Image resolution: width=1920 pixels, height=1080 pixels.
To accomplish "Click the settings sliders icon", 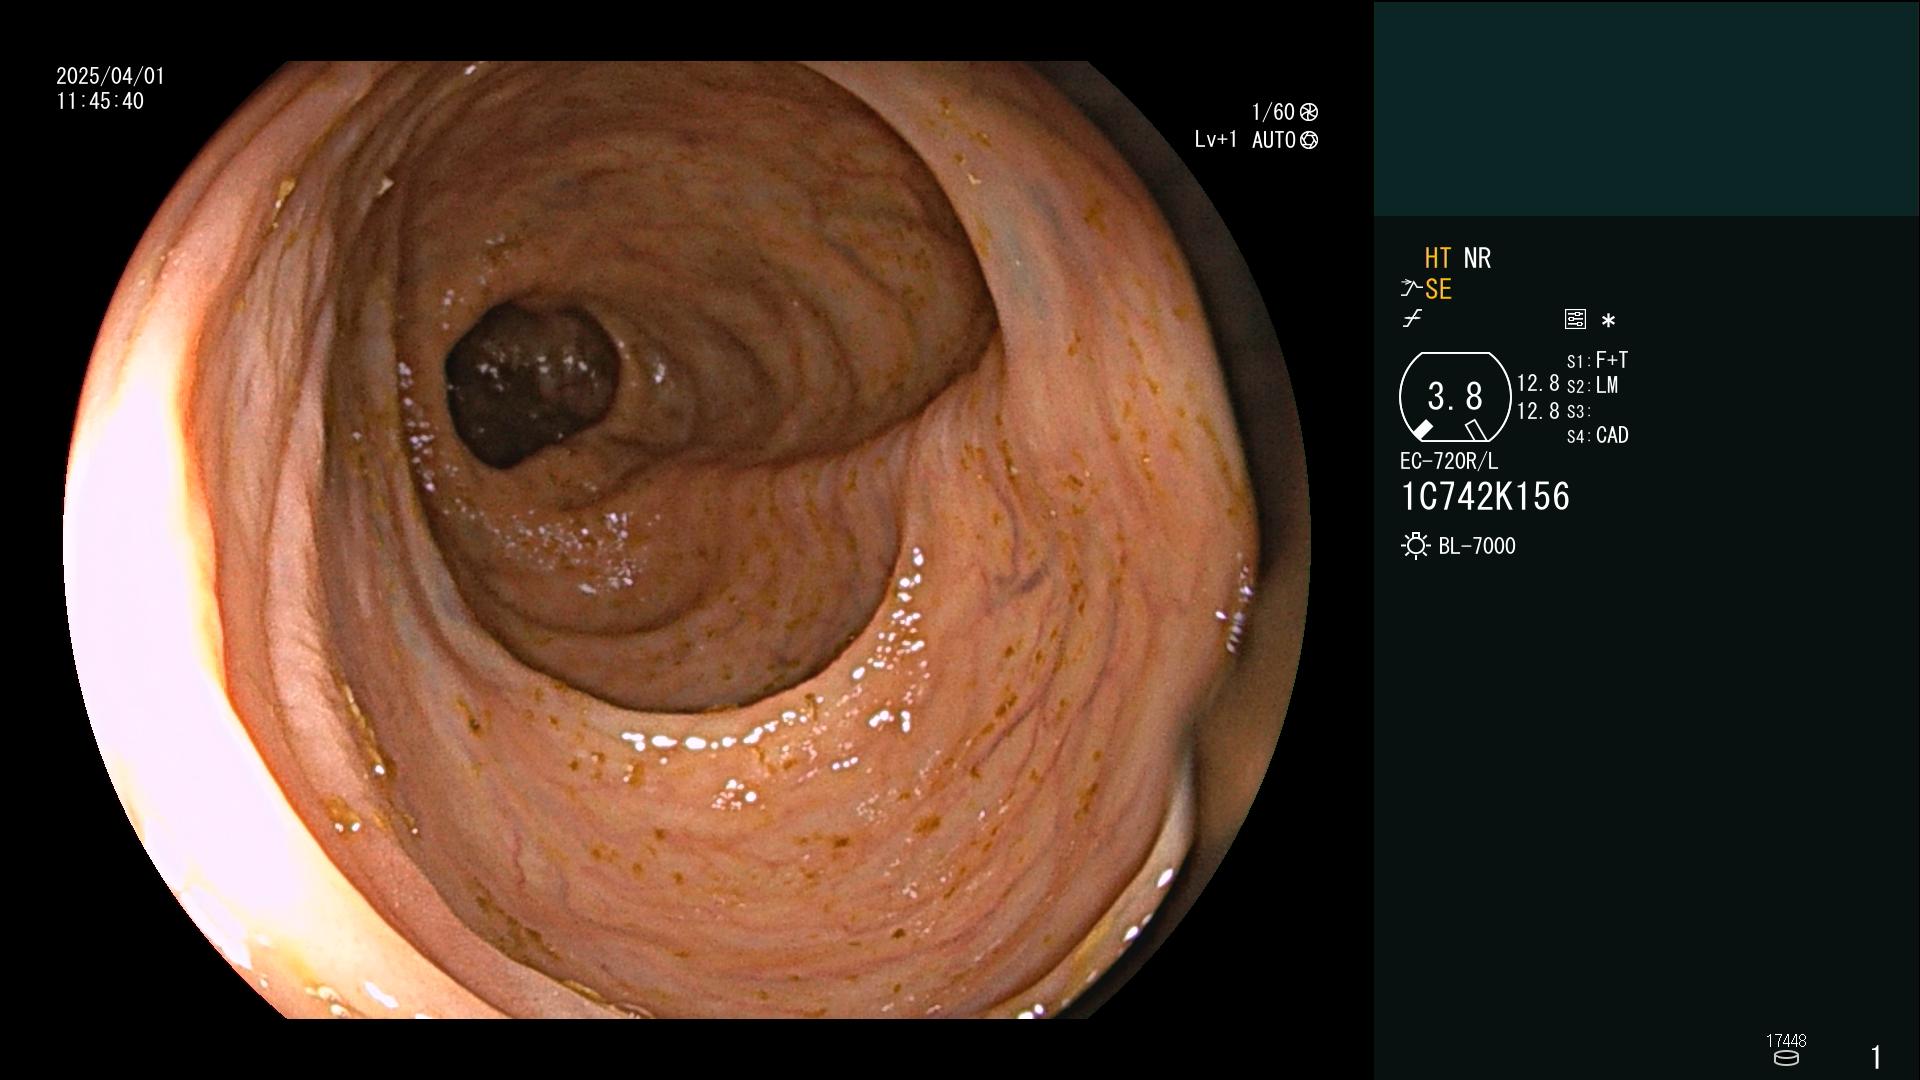I will coord(1575,319).
